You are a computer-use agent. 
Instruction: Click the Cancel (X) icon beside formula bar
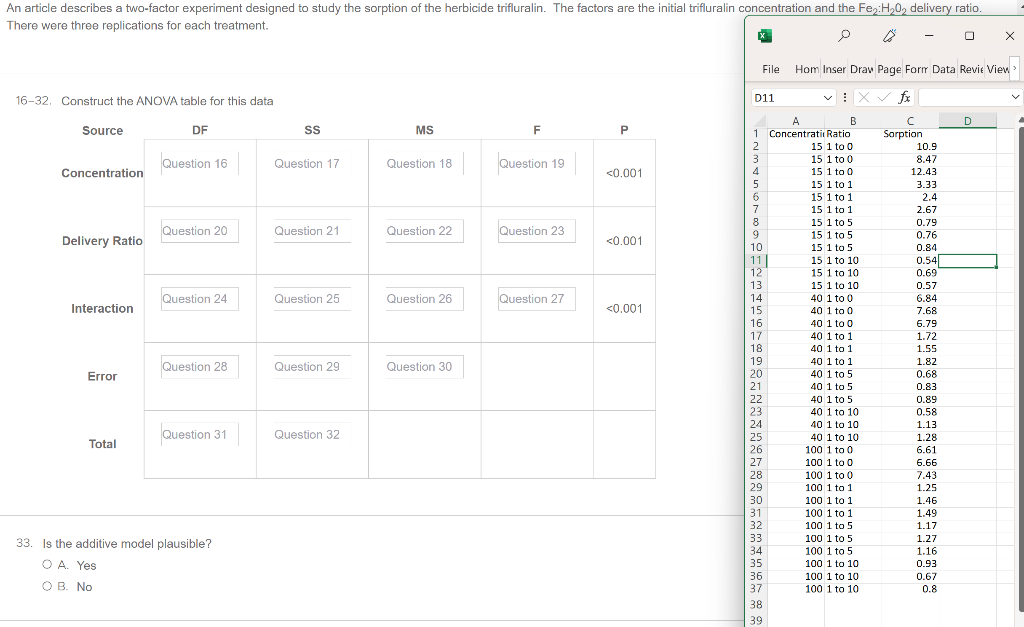(x=863, y=97)
